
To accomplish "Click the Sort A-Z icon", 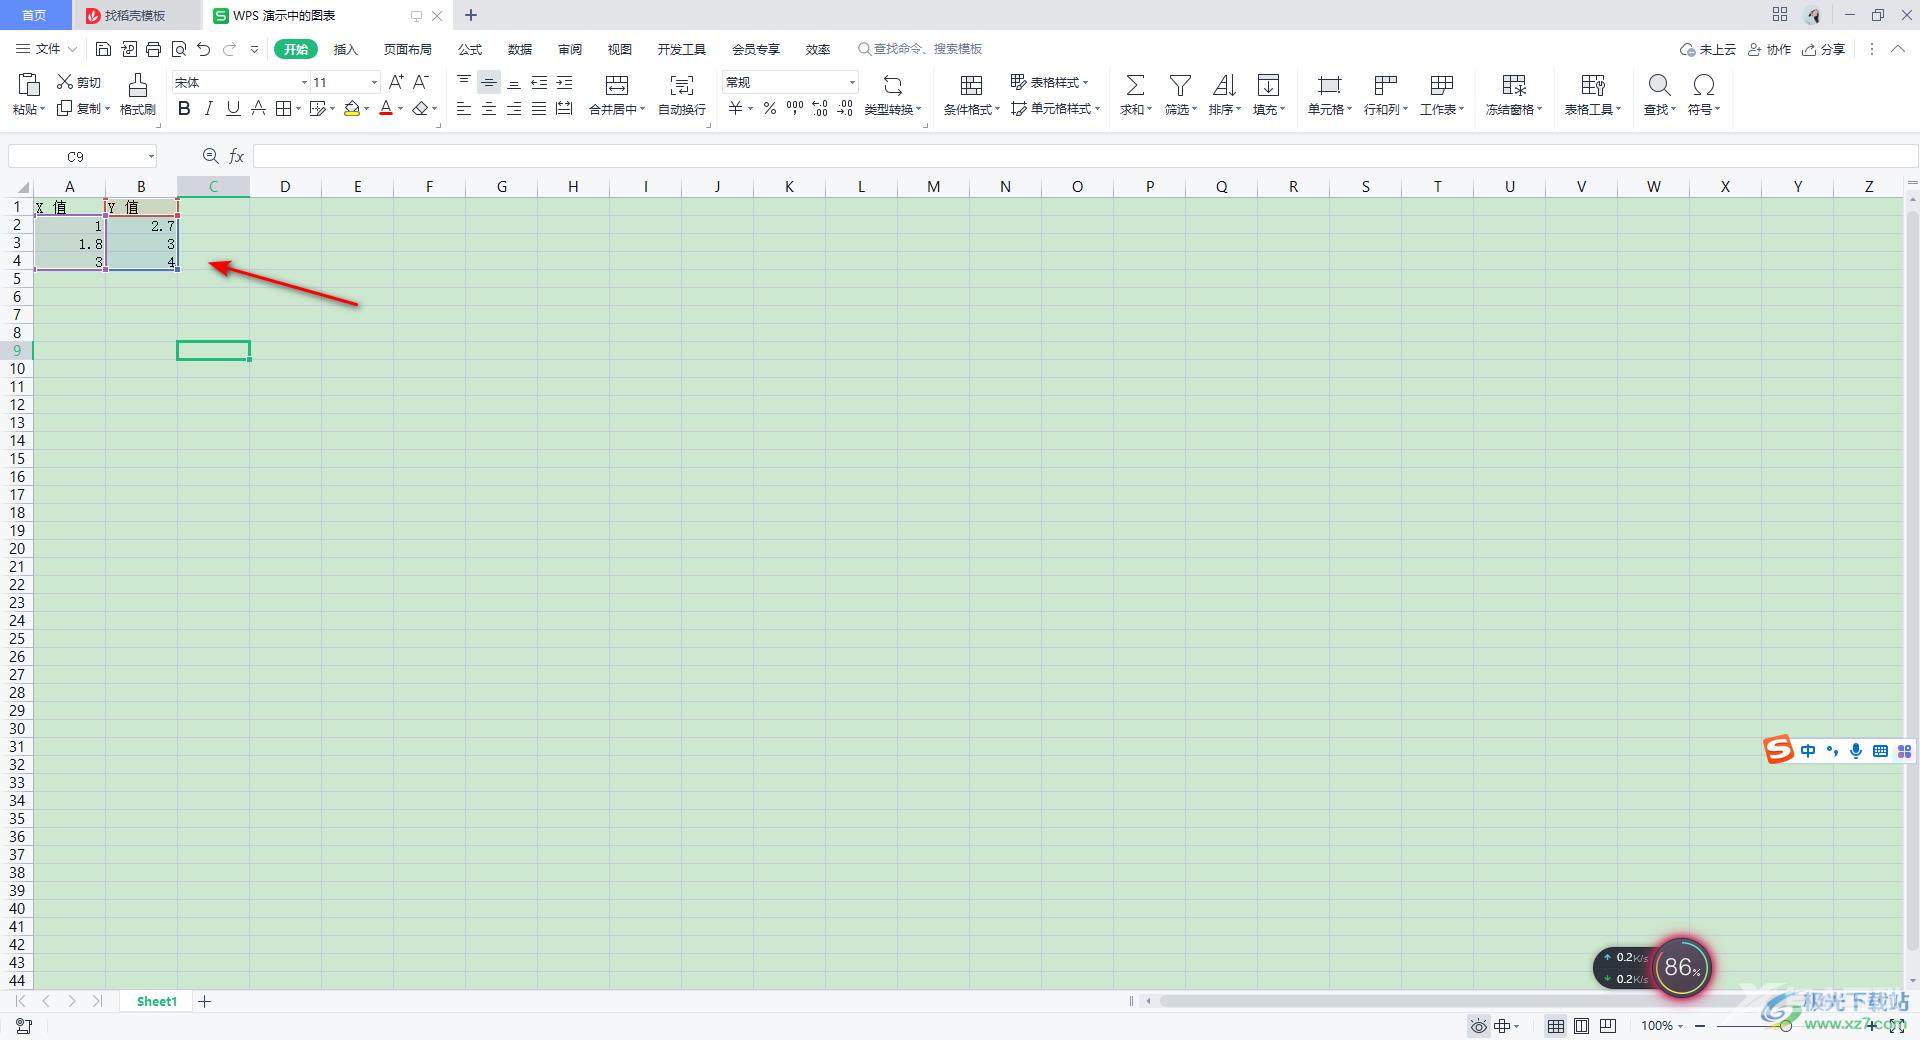I will pyautogui.click(x=1224, y=85).
